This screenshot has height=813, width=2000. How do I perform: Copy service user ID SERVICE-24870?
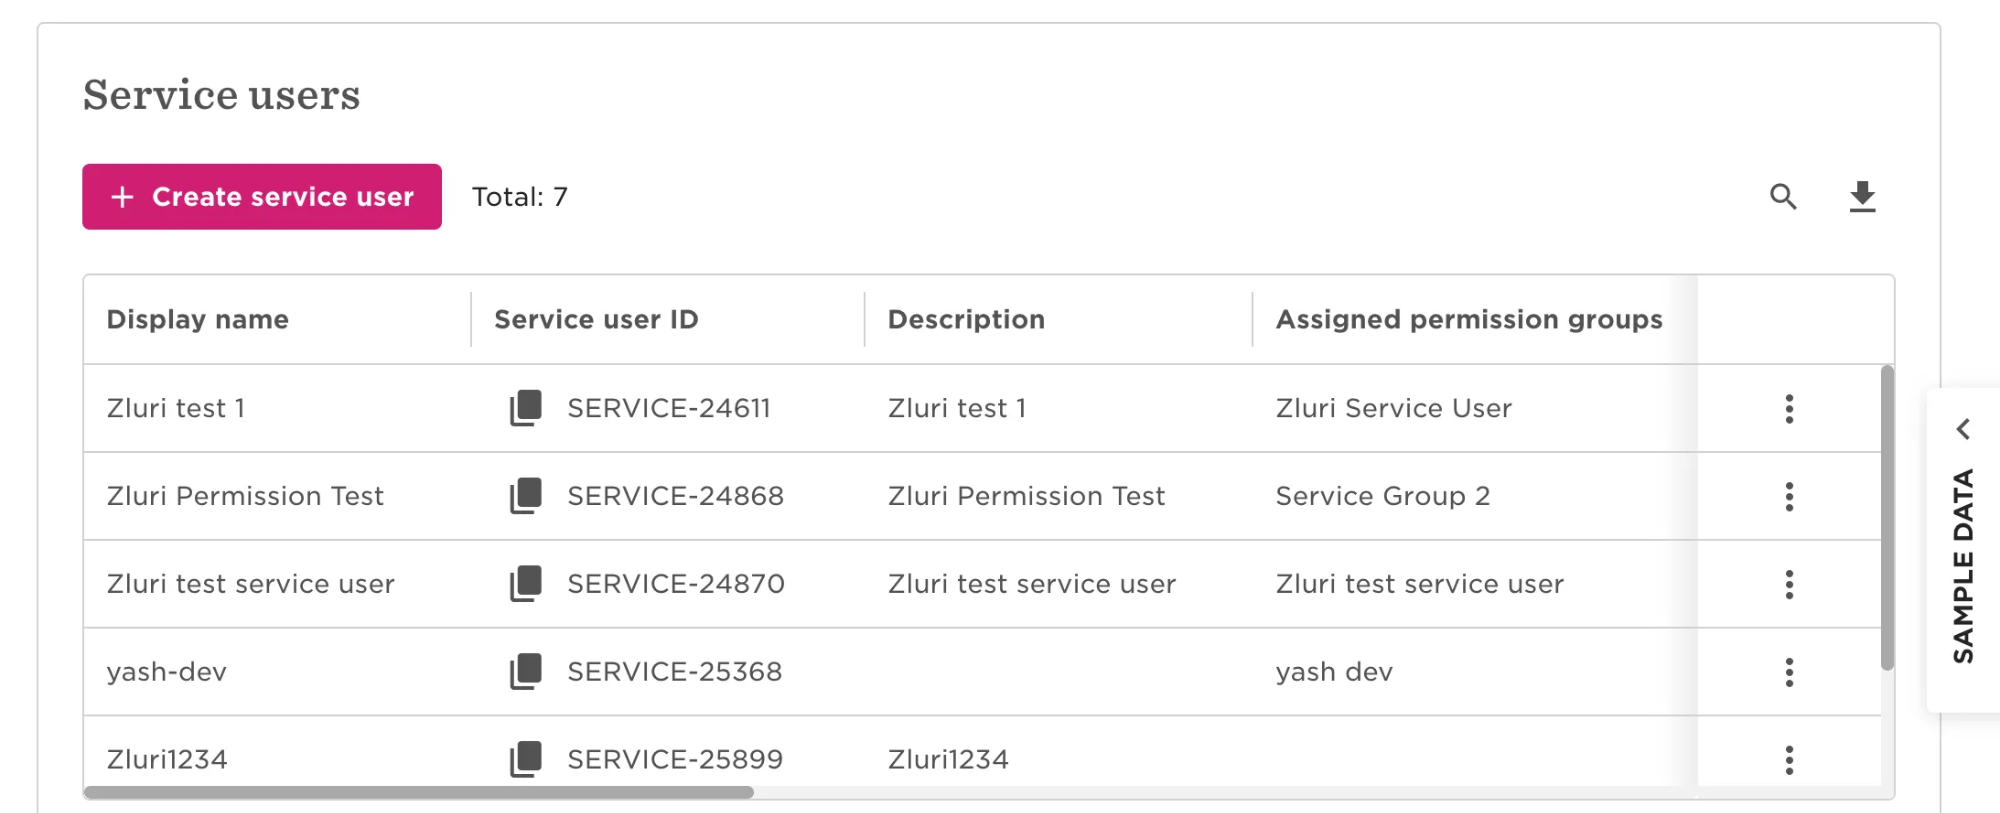[x=526, y=584]
